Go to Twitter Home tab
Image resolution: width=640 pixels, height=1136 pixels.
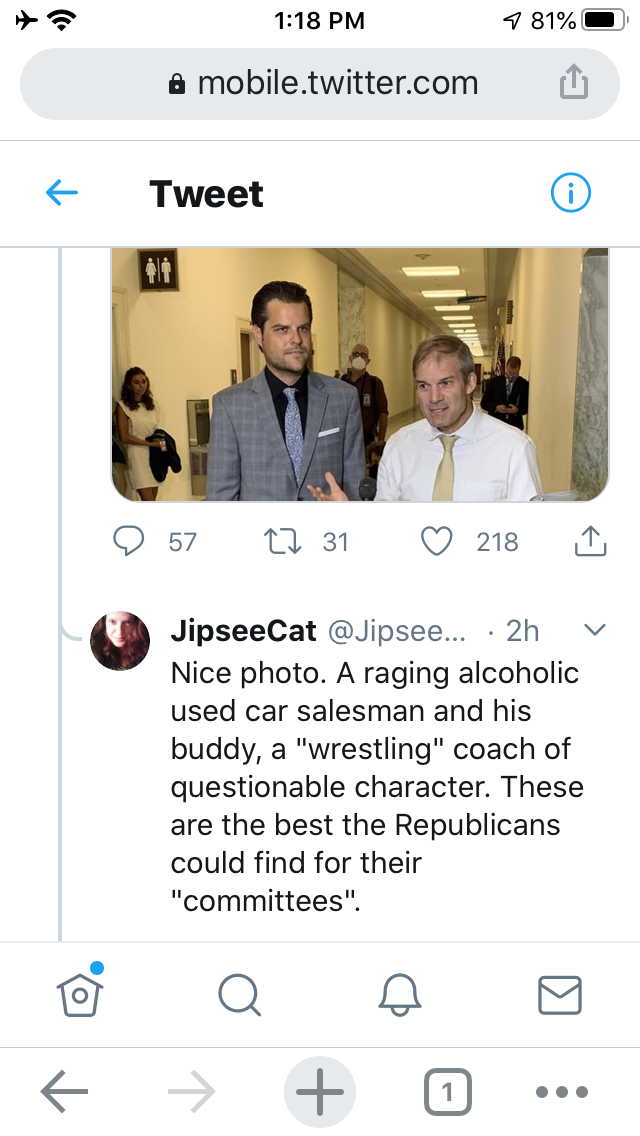point(81,993)
